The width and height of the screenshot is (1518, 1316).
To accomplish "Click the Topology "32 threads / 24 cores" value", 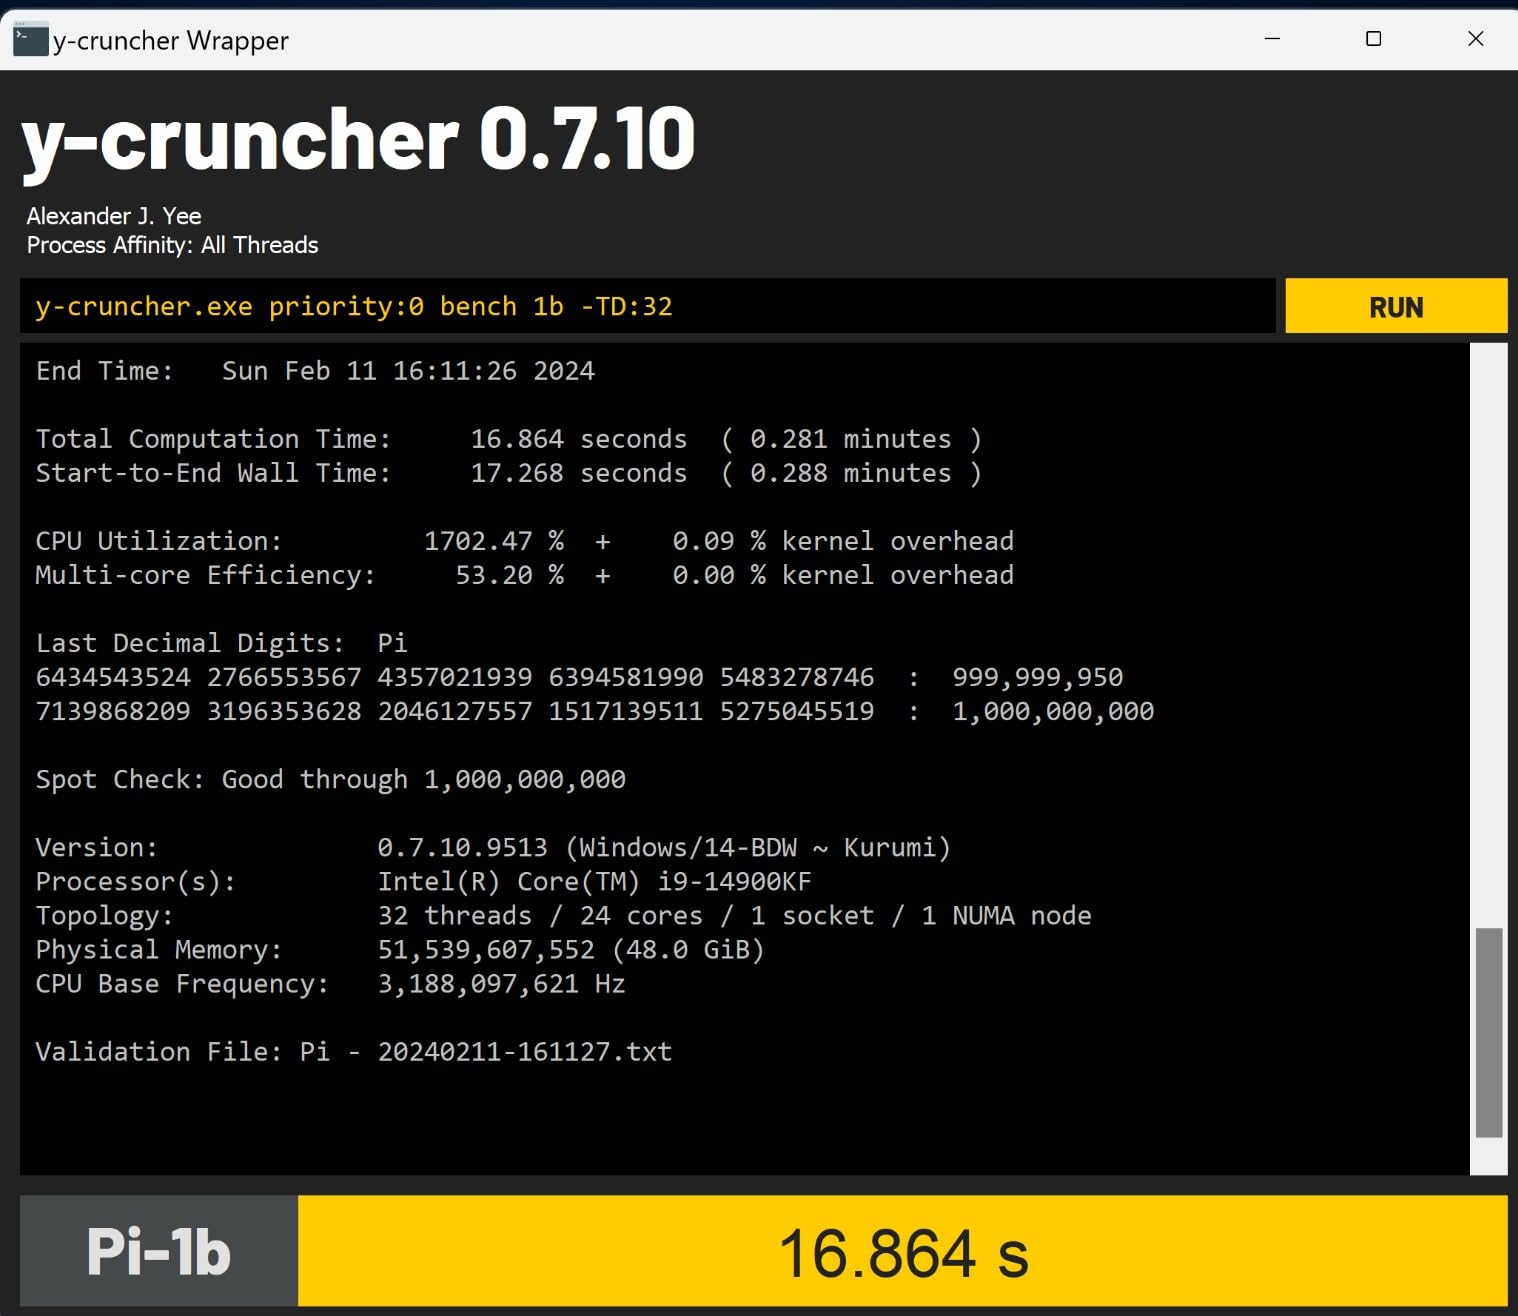I will point(540,915).
